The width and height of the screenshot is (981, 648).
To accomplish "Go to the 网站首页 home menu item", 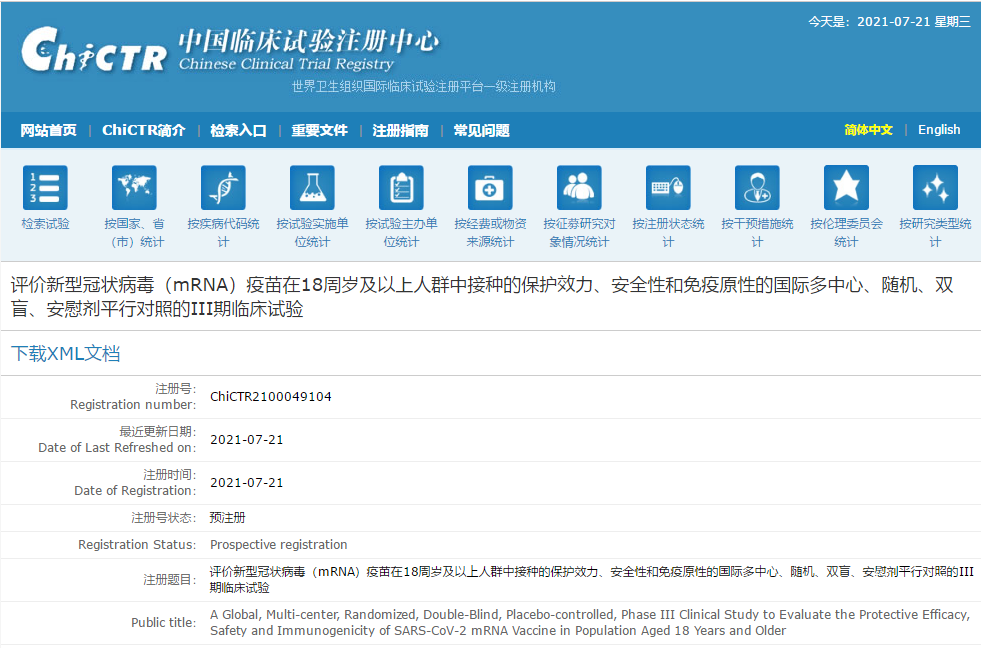I will [x=48, y=130].
